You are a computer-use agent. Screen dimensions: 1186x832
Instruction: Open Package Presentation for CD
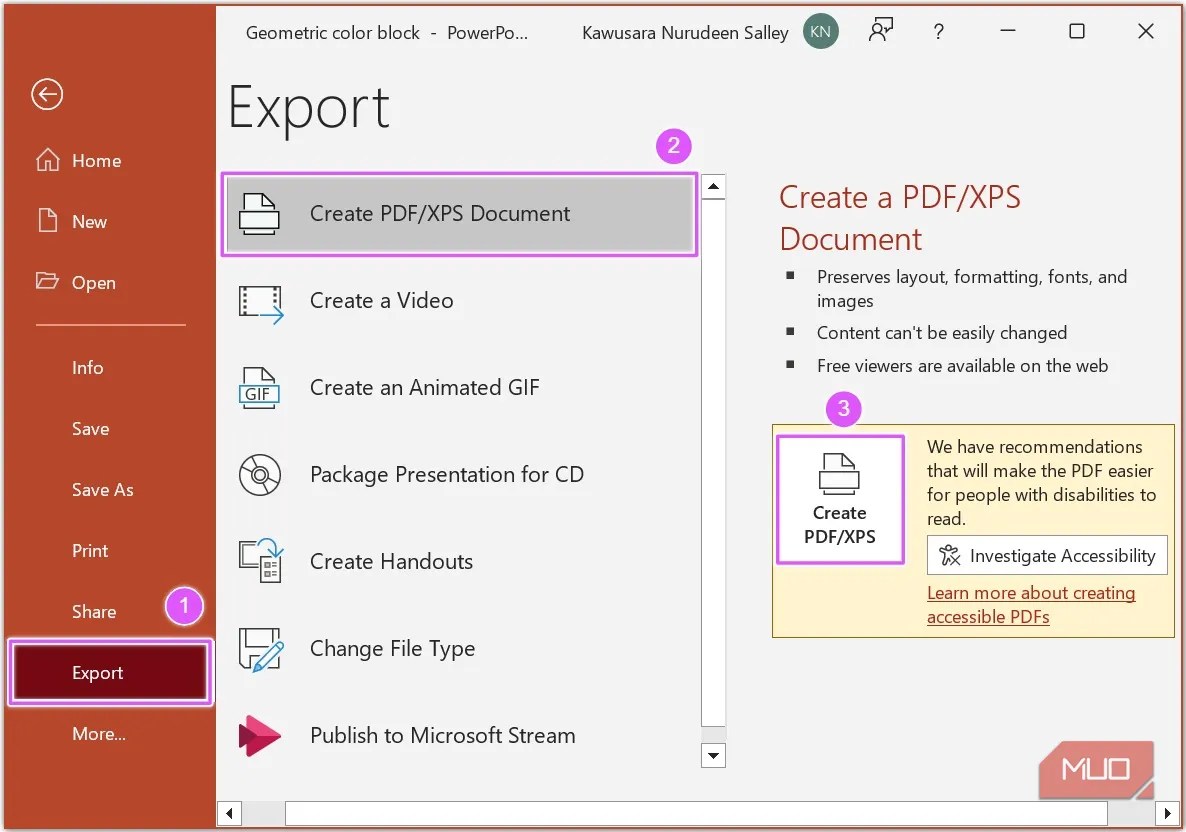[x=447, y=474]
